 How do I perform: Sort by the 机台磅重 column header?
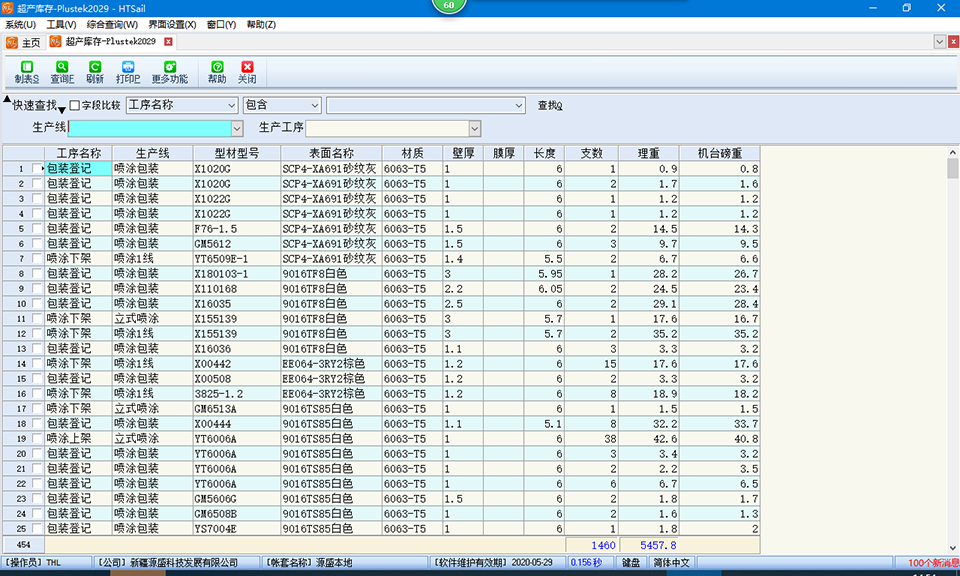[720, 153]
